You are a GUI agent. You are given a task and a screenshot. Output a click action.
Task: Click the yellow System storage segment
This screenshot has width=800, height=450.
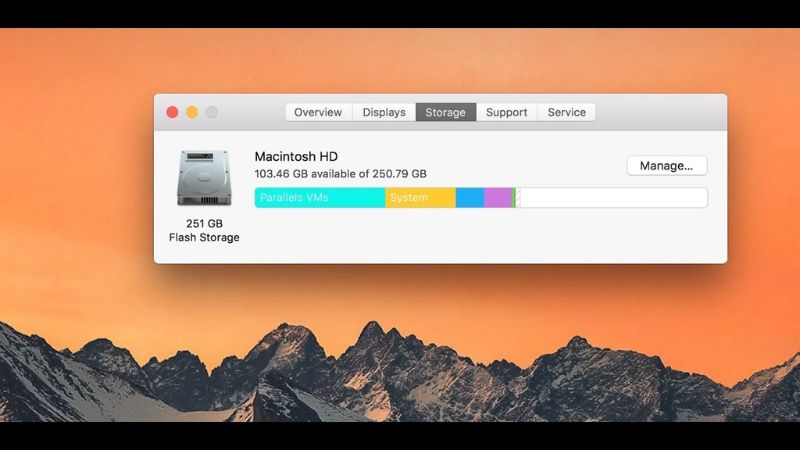(420, 198)
